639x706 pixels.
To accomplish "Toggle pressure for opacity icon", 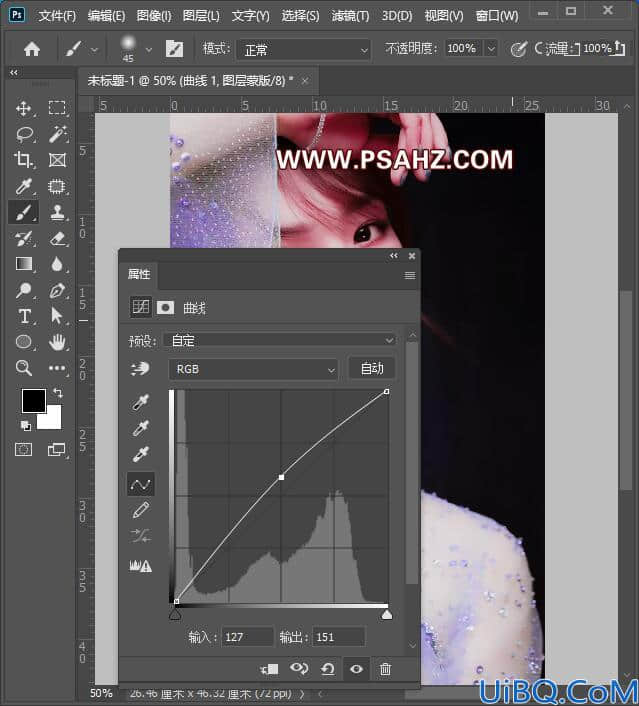I will tap(518, 49).
